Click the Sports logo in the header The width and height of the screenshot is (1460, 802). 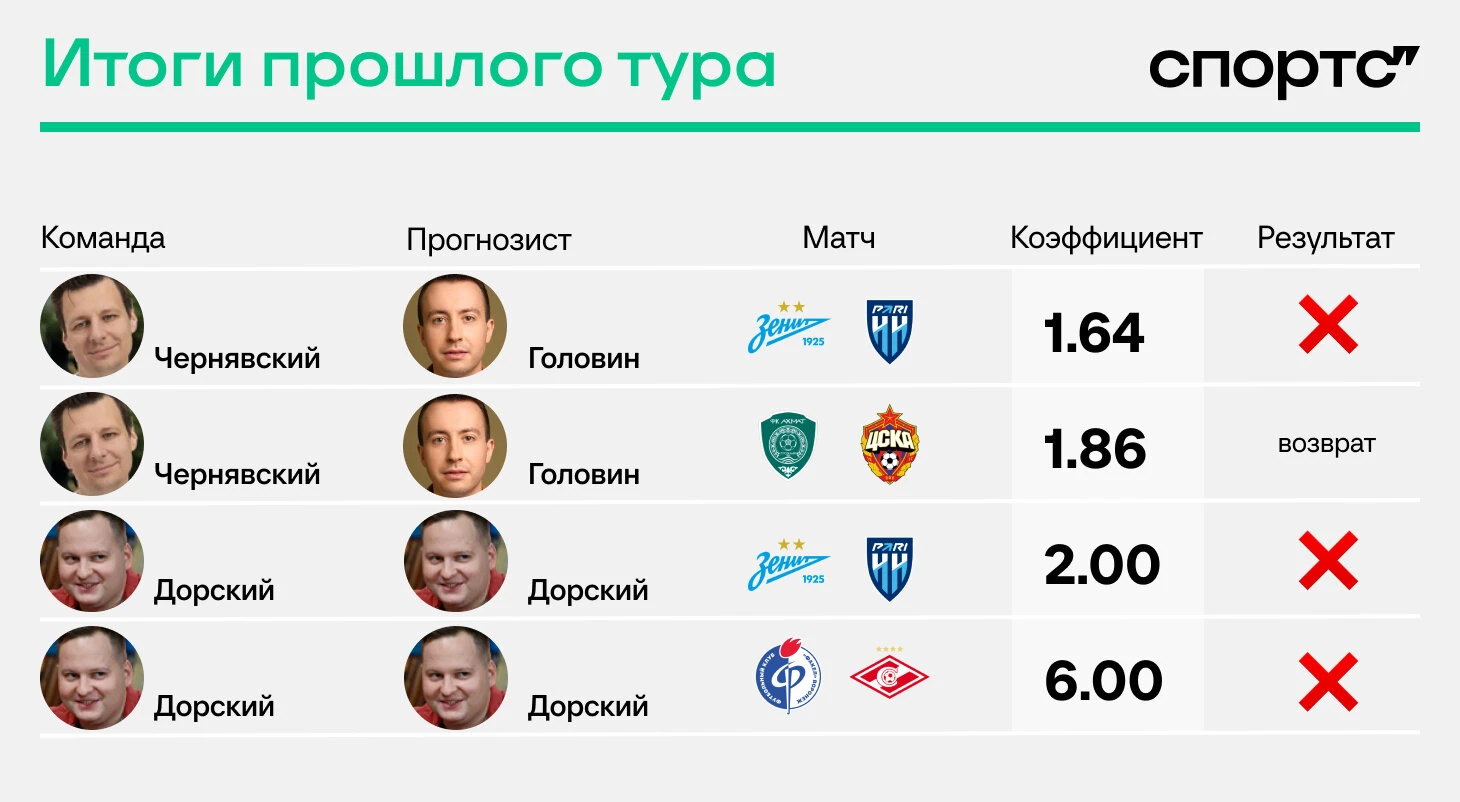1284,71
